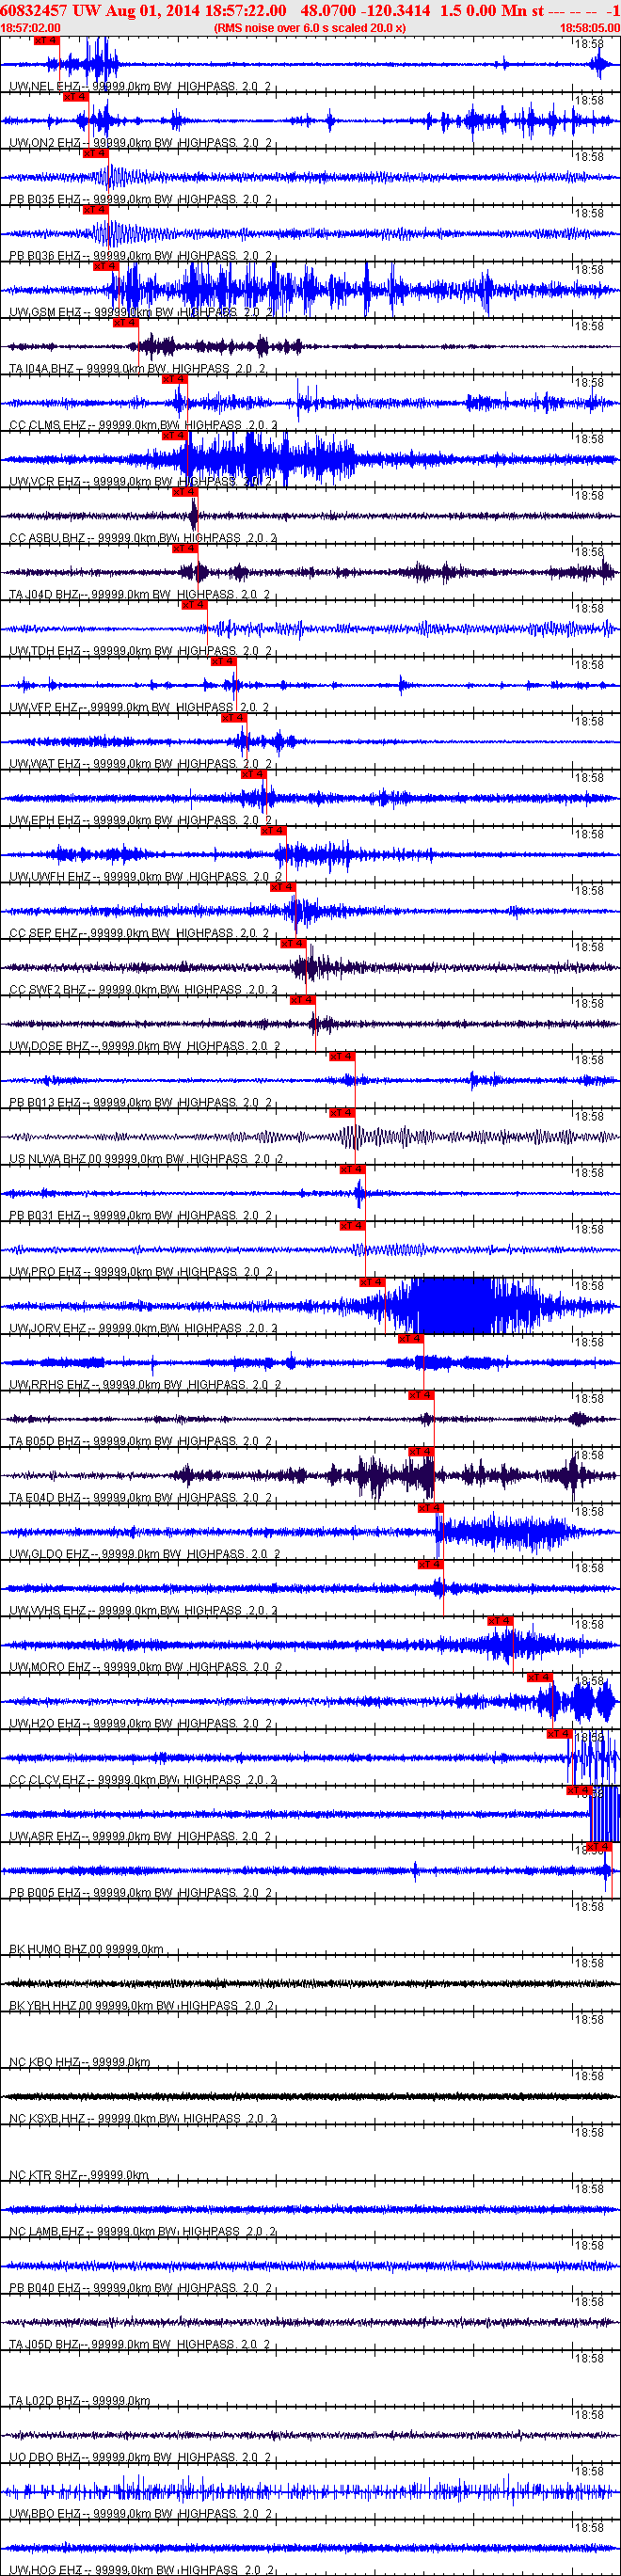Select the spiky UW.BBO EHZ waveform trace
Viewport: 621px width, 2576px height.
310,2487
